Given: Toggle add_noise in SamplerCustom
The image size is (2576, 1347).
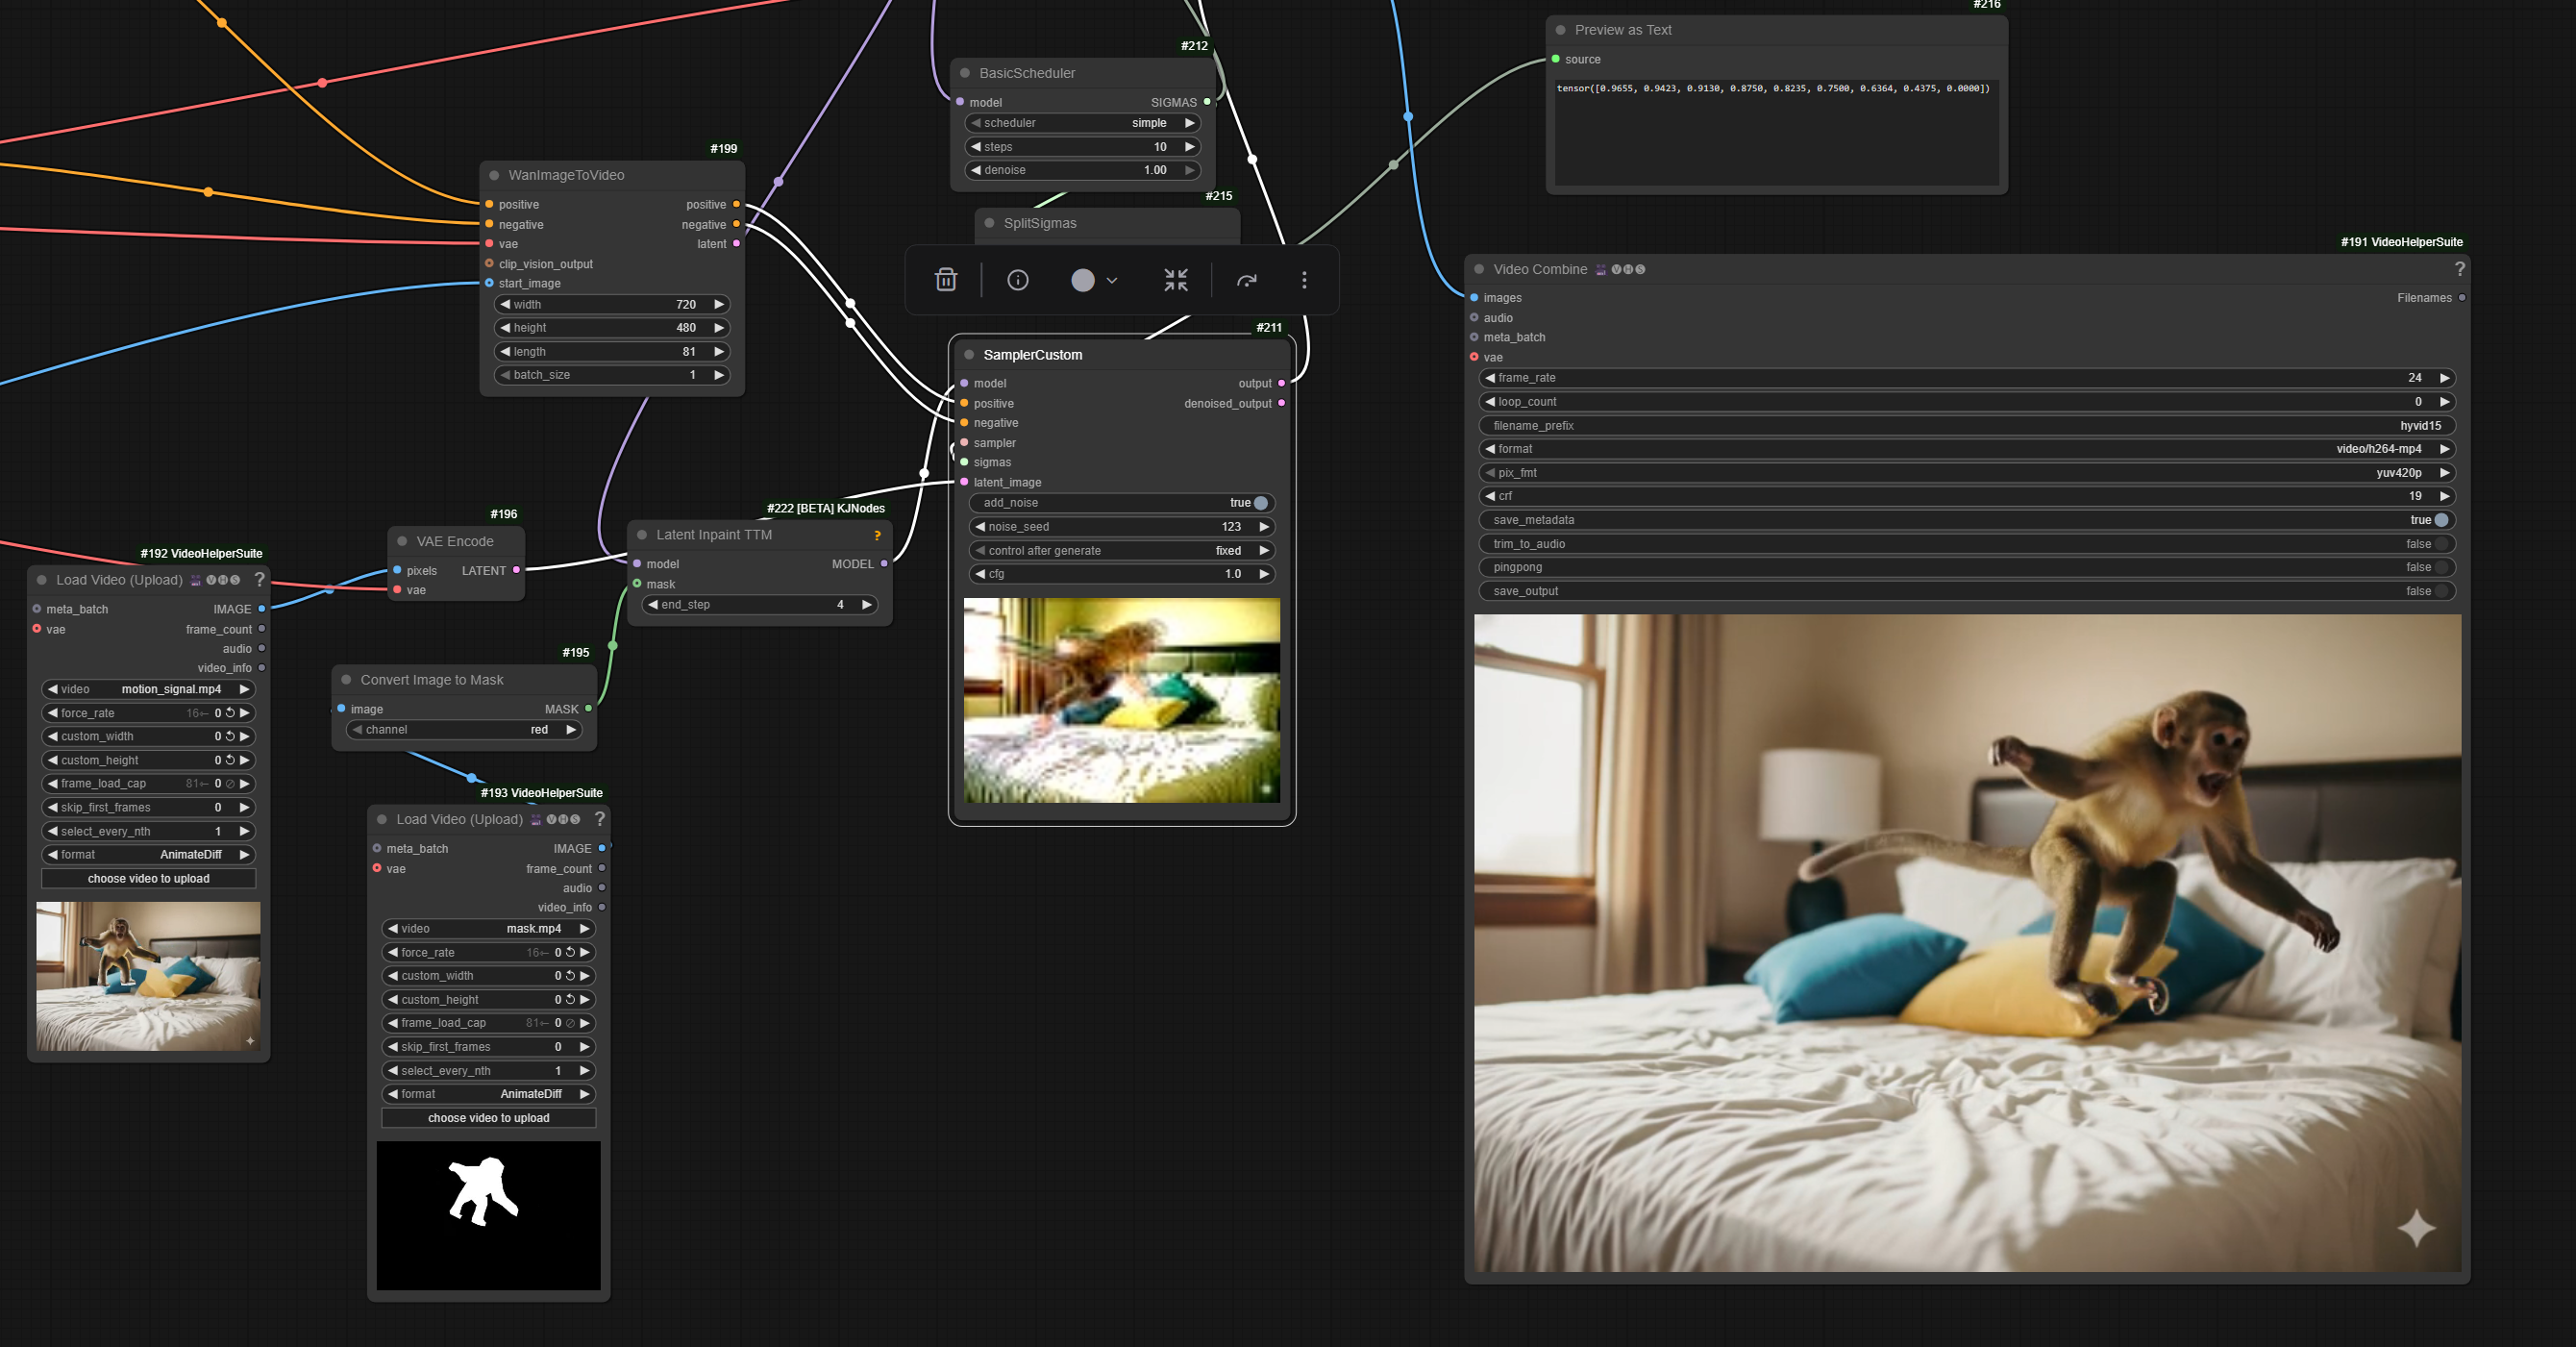Looking at the screenshot, I should (x=1260, y=503).
